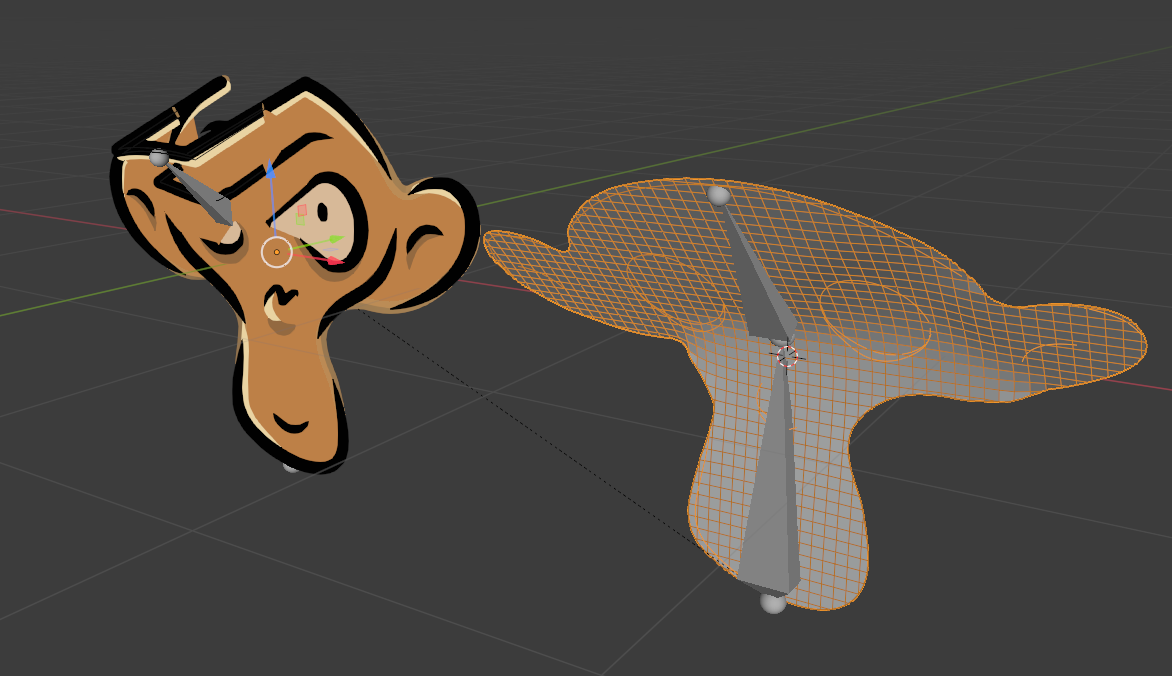Select the long lower bone in wireframe monkey

coord(772,479)
